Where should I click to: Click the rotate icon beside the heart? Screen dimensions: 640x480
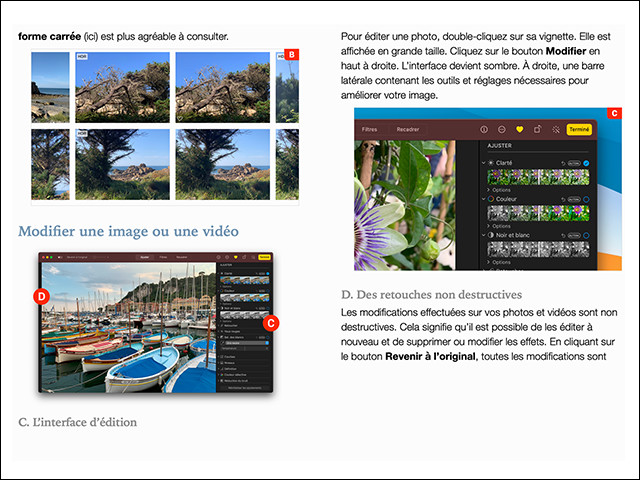point(537,129)
